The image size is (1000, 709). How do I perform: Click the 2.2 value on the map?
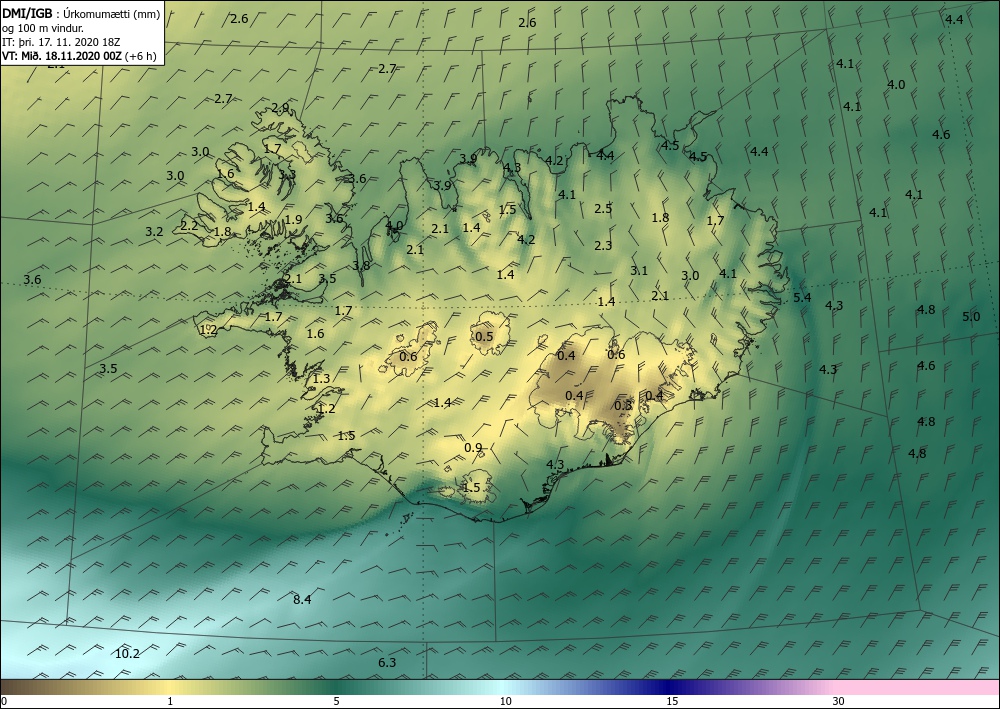pos(189,225)
